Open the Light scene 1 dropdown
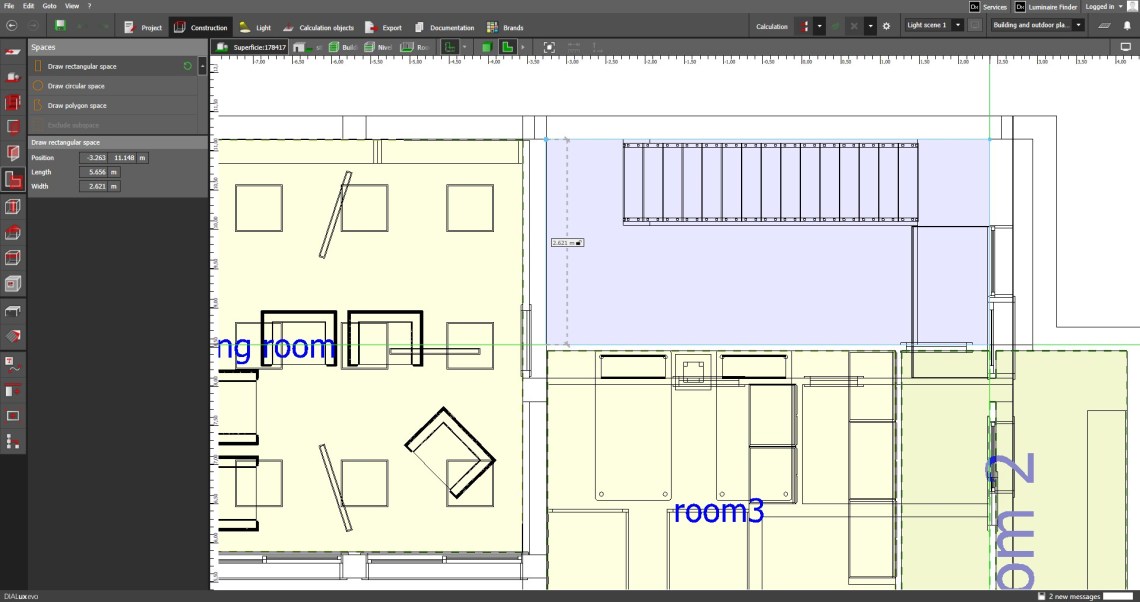Screen dimensions: 1140x602 [x=934, y=26]
